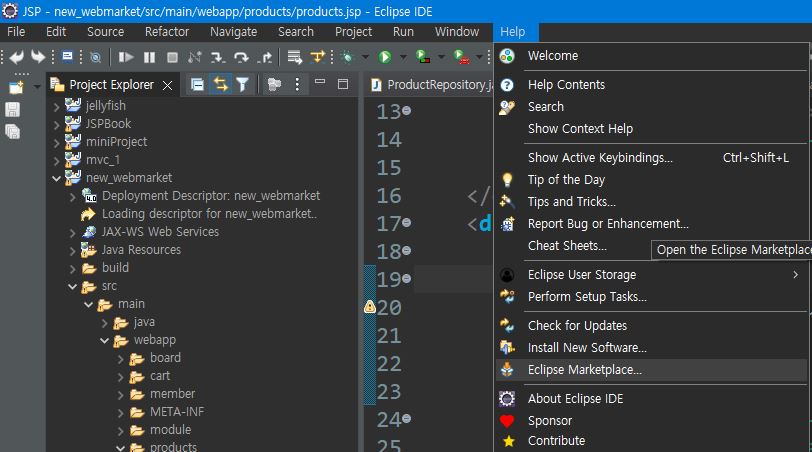Screen dimensions: 812x452
Task: Open the Coverage dropdown arrow
Action: click(x=441, y=57)
